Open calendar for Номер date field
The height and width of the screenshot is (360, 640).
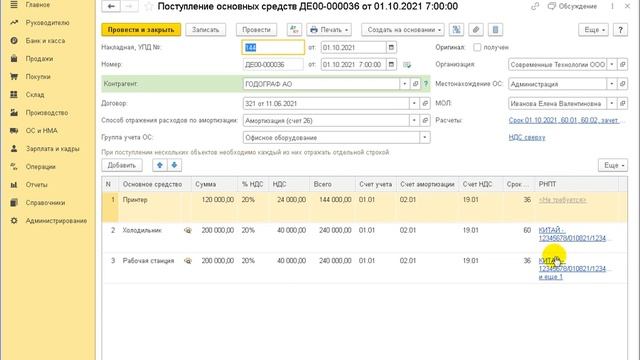point(391,64)
